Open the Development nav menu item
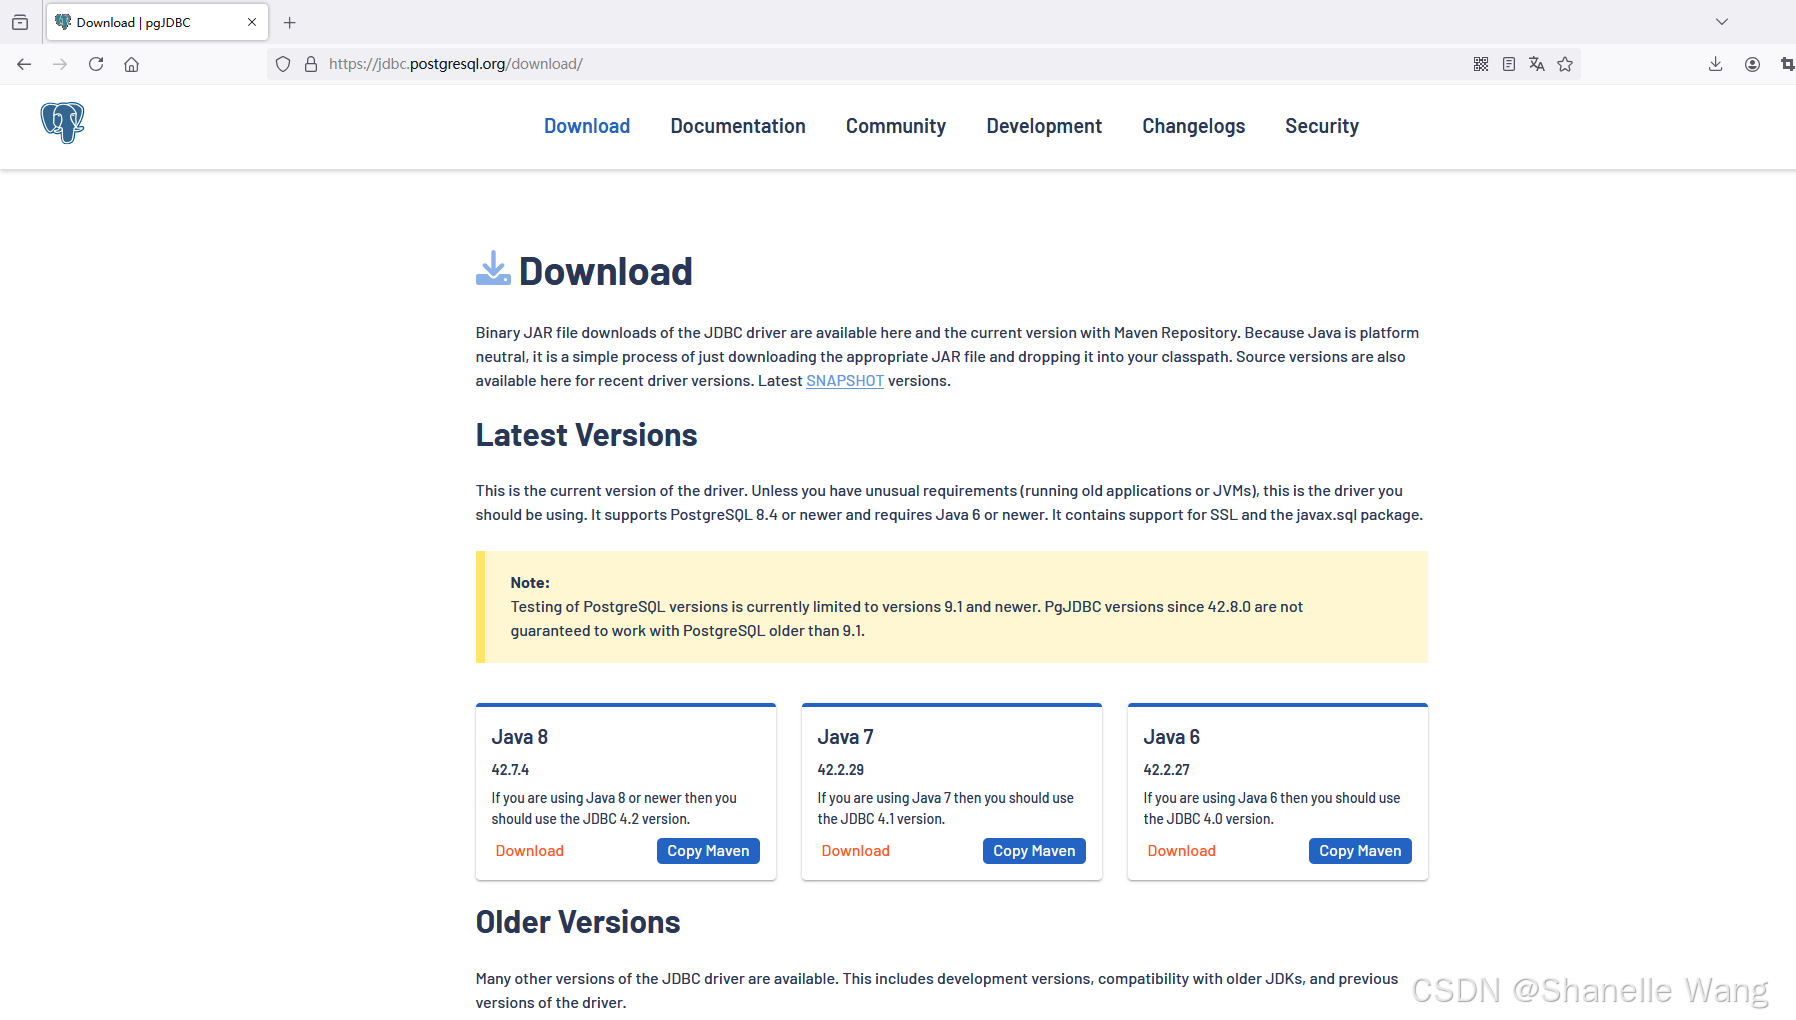 pyautogui.click(x=1044, y=126)
